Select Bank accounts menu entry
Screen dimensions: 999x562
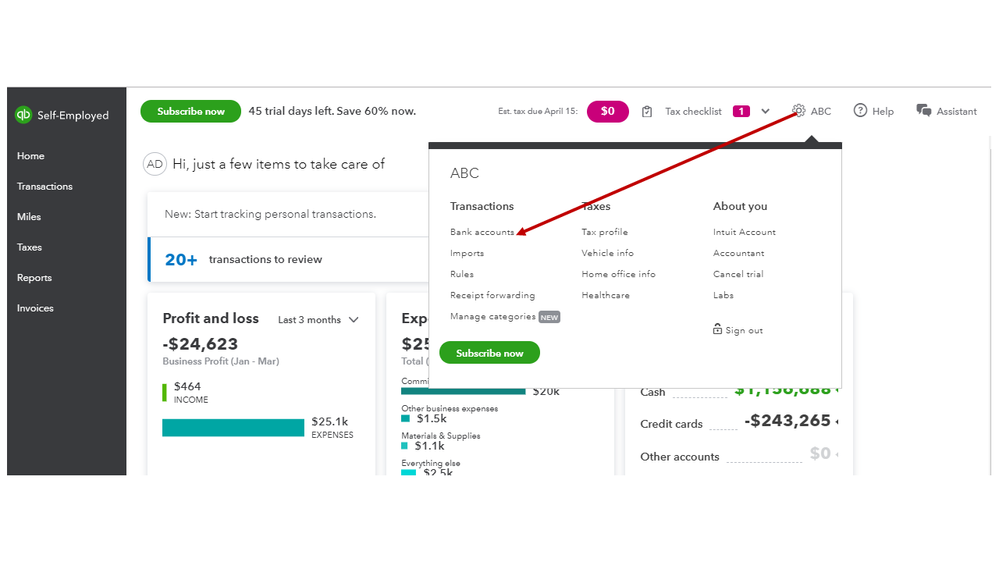click(482, 232)
